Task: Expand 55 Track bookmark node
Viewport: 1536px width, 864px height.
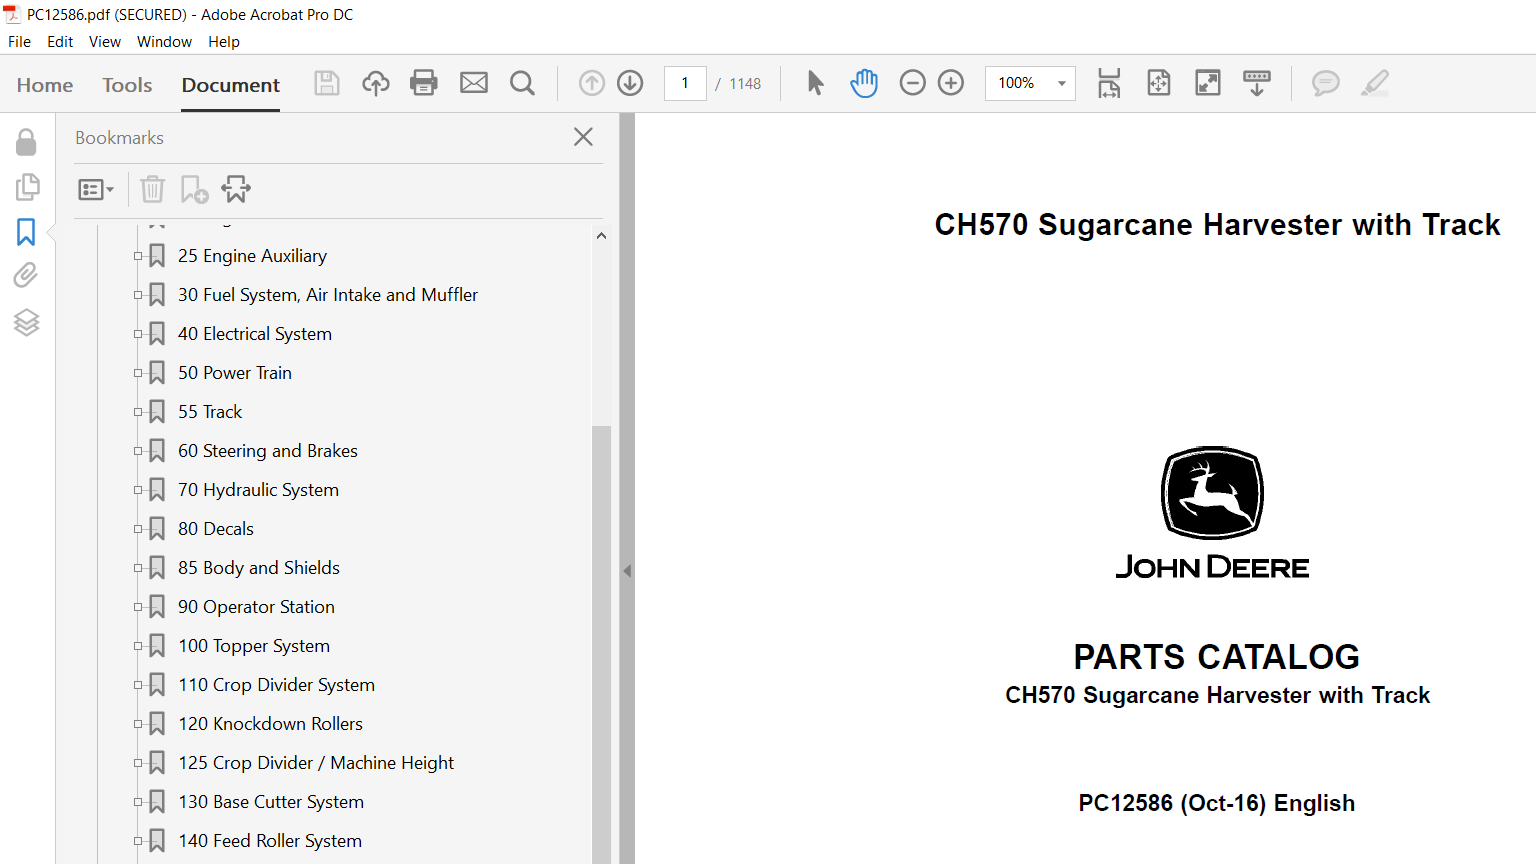Action: point(138,412)
